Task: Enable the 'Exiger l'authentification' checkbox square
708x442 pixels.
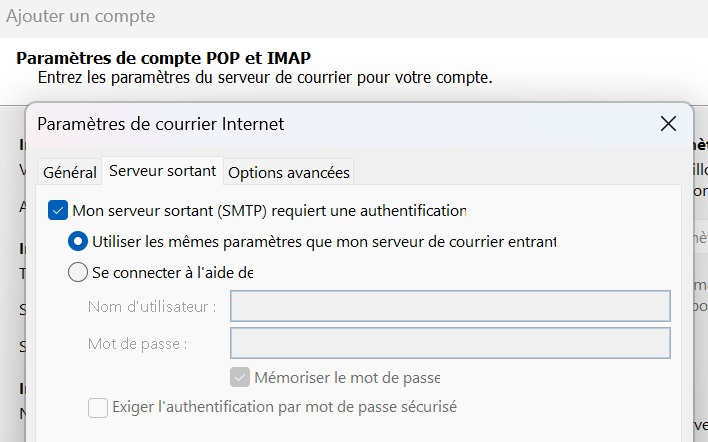Action: click(97, 407)
